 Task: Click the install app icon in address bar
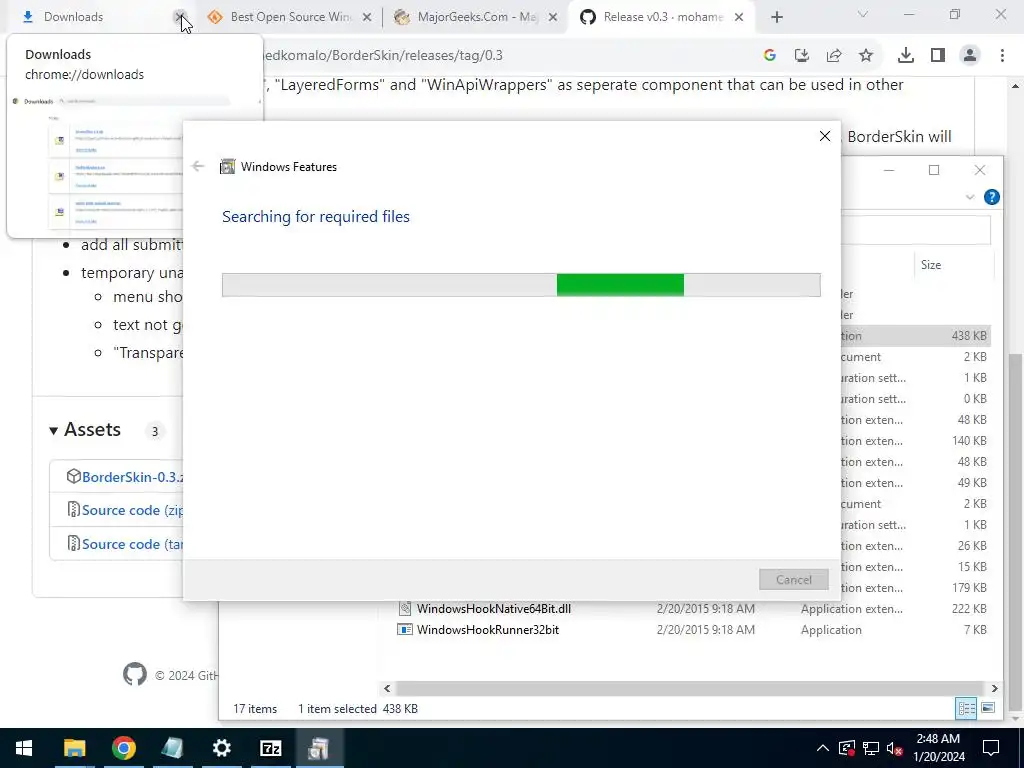(801, 56)
